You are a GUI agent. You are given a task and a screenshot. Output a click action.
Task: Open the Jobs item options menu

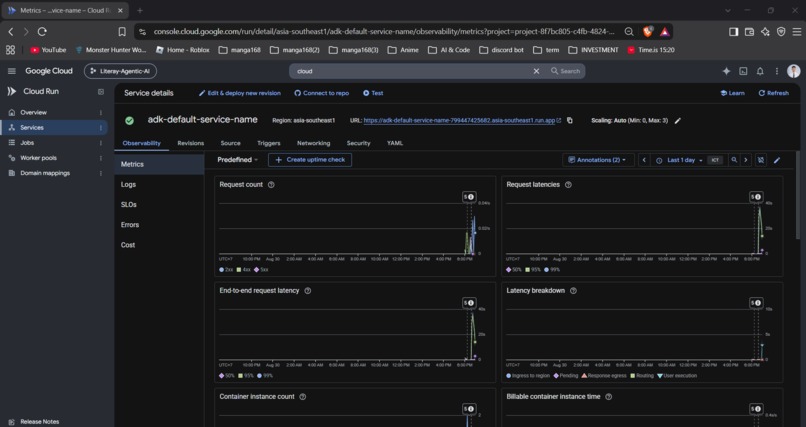(101, 143)
